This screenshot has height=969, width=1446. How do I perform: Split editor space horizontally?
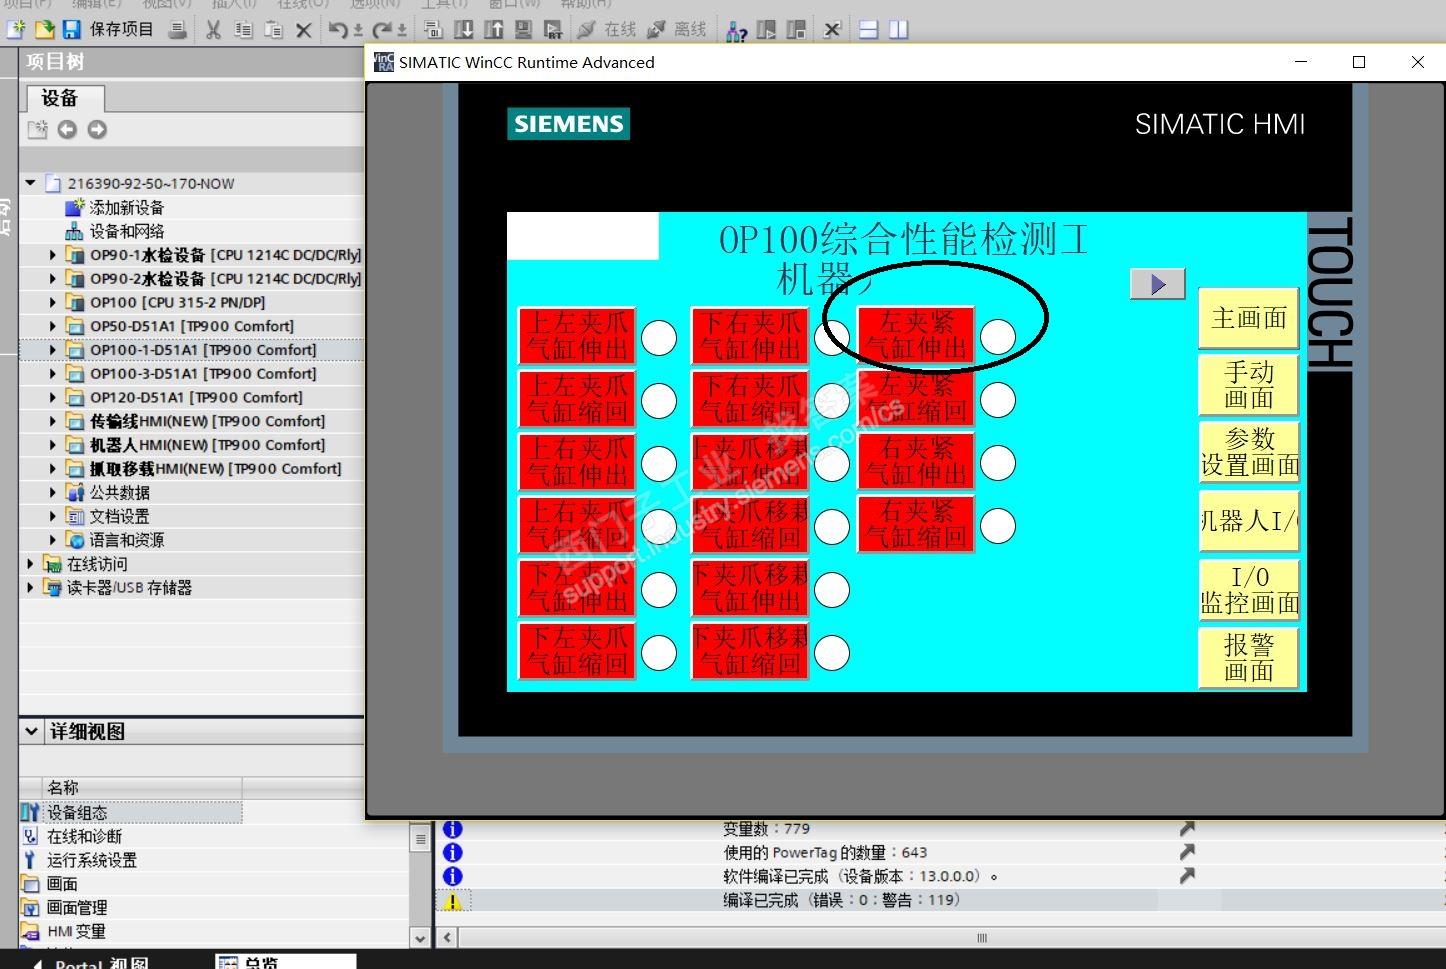coord(868,30)
